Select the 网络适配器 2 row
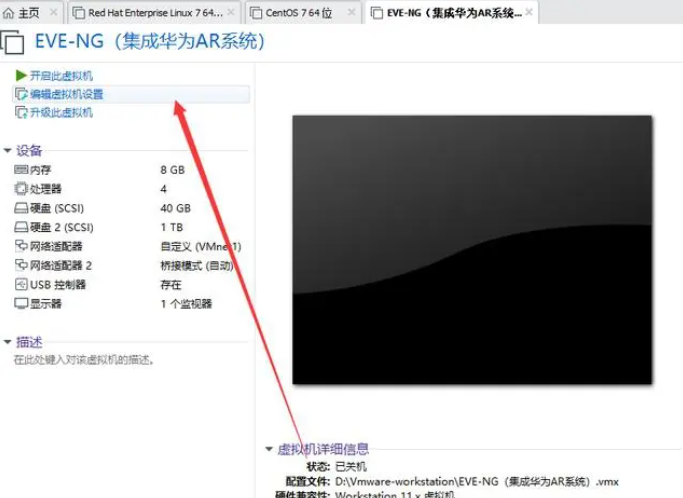Screen dimensions: 683x498 click(131, 265)
